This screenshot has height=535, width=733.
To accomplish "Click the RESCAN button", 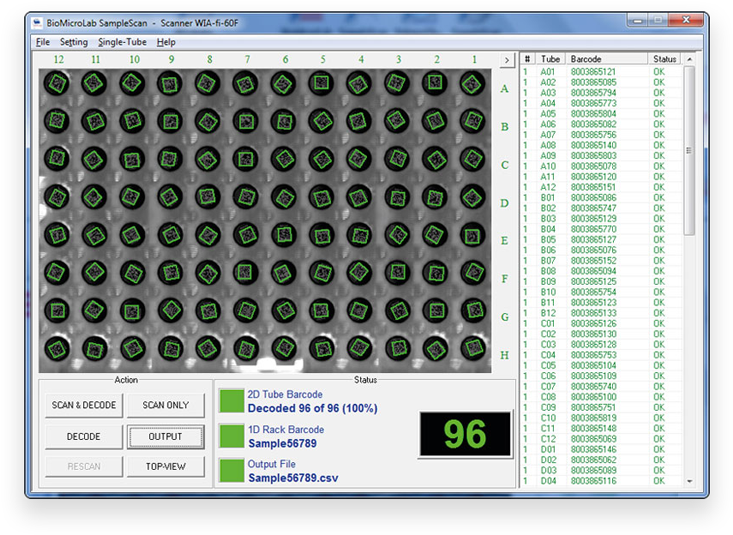I will tap(84, 466).
